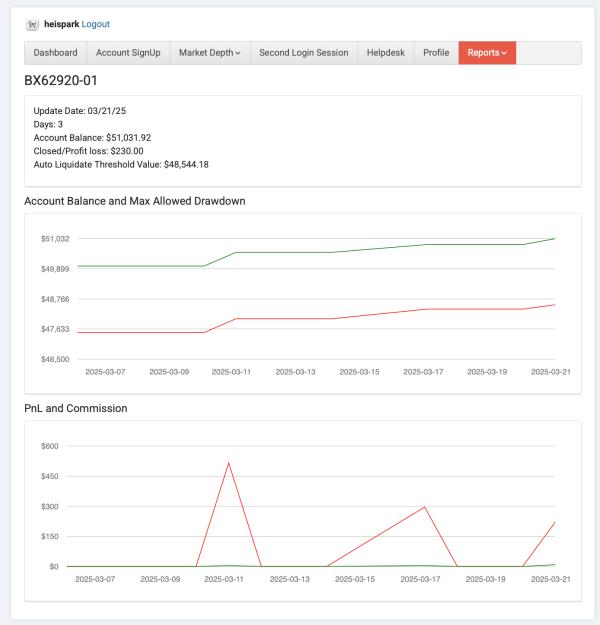Click the Market Depth chevron arrow
The image size is (600, 625).
(238, 53)
